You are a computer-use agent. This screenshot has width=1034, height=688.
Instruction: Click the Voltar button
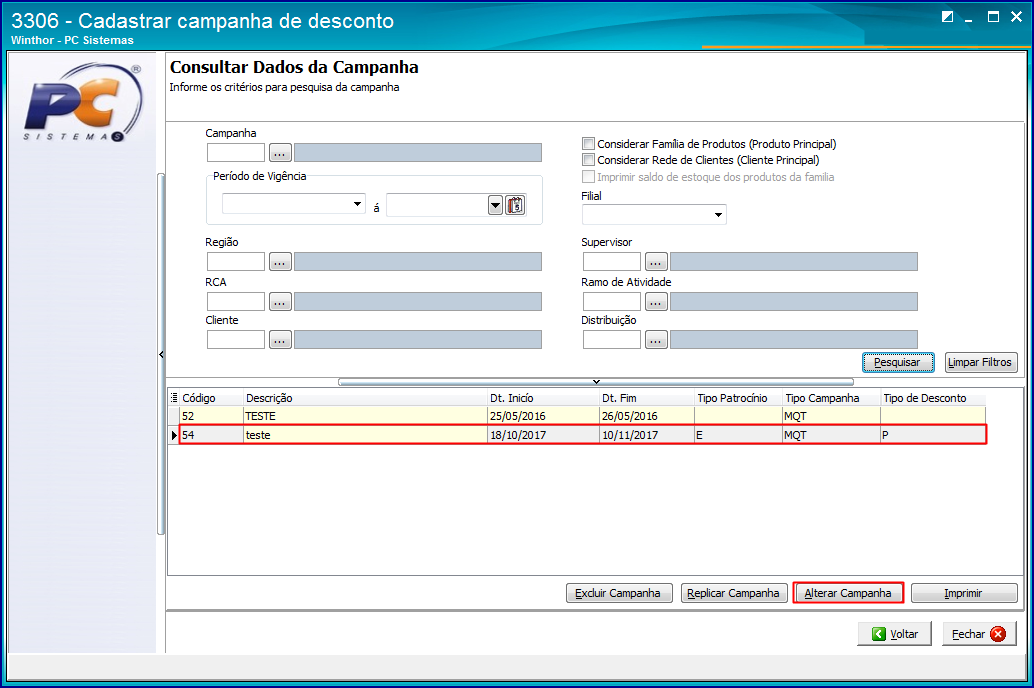(x=895, y=634)
